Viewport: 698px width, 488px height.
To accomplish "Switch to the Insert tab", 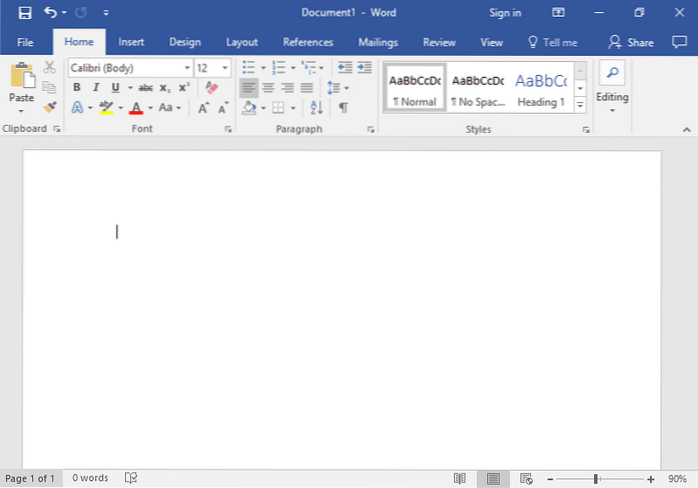I will pyautogui.click(x=131, y=42).
